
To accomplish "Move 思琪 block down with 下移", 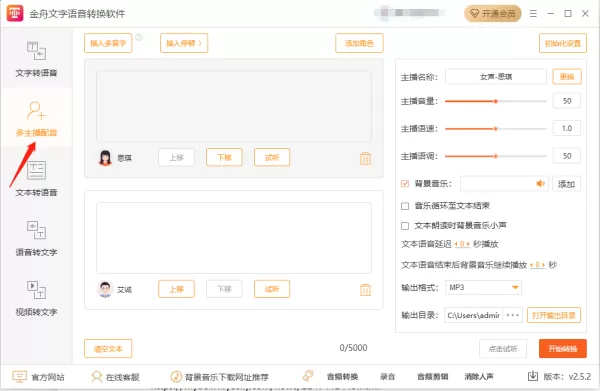I will (x=224, y=157).
